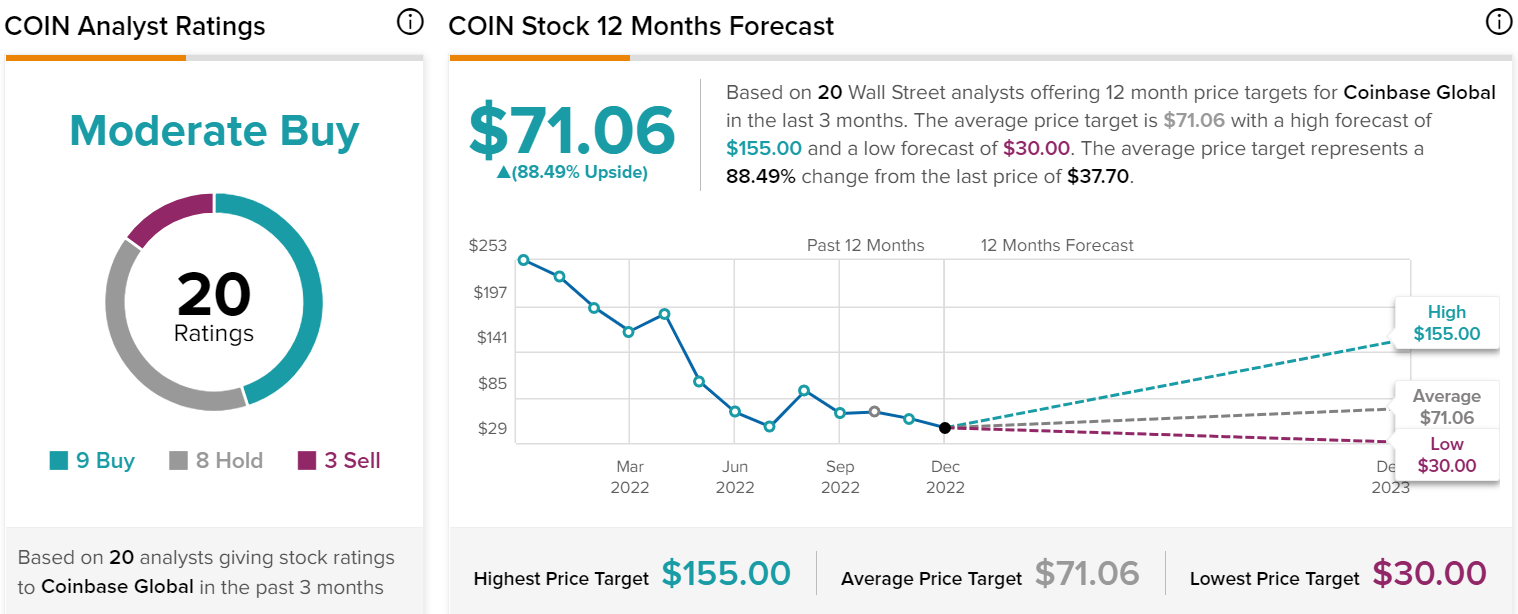Viewport: 1518px width, 614px height.
Task: Open the info tooltip for COIN Analyst Ratings
Action: point(410,20)
